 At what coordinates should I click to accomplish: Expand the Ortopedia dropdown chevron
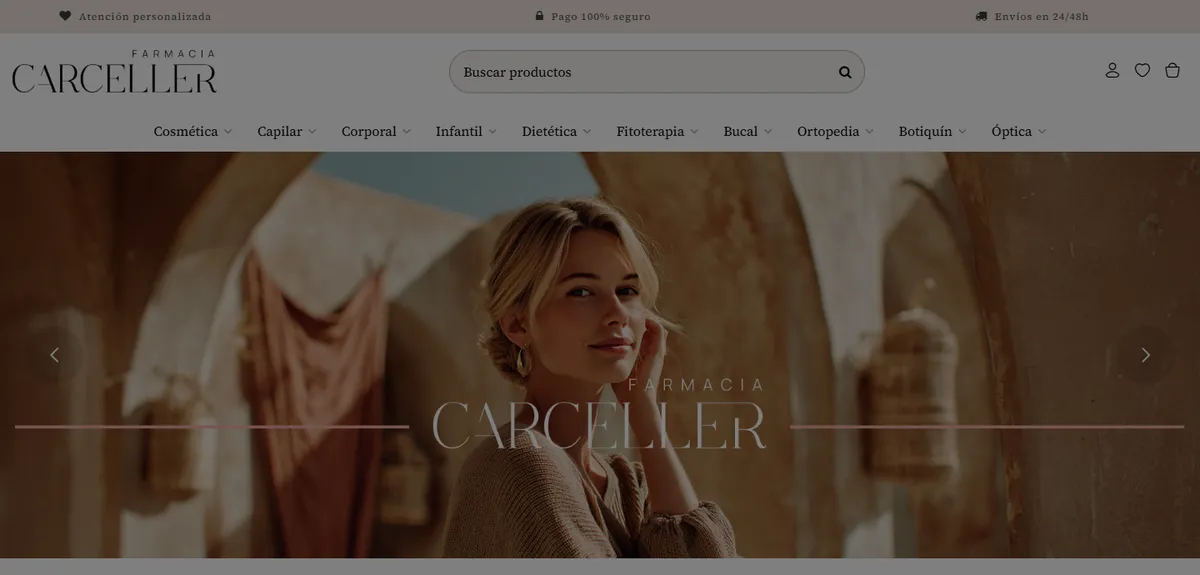pyautogui.click(x=869, y=131)
